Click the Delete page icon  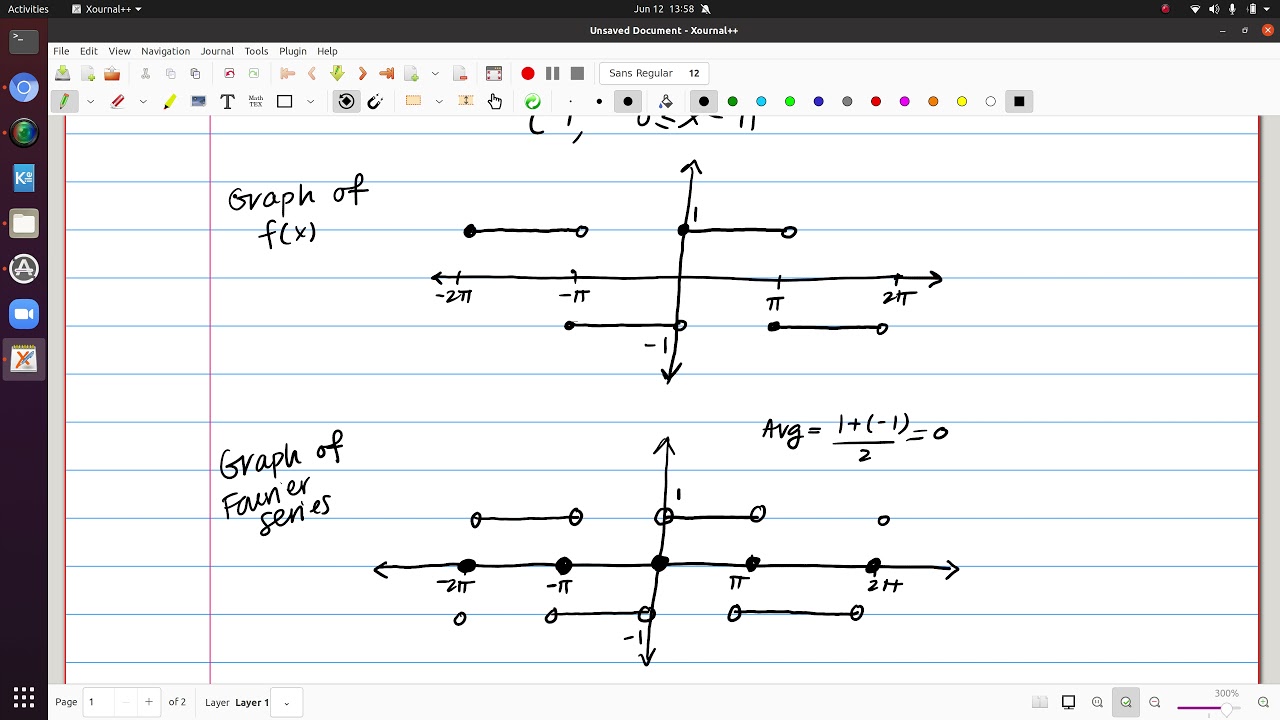[460, 73]
